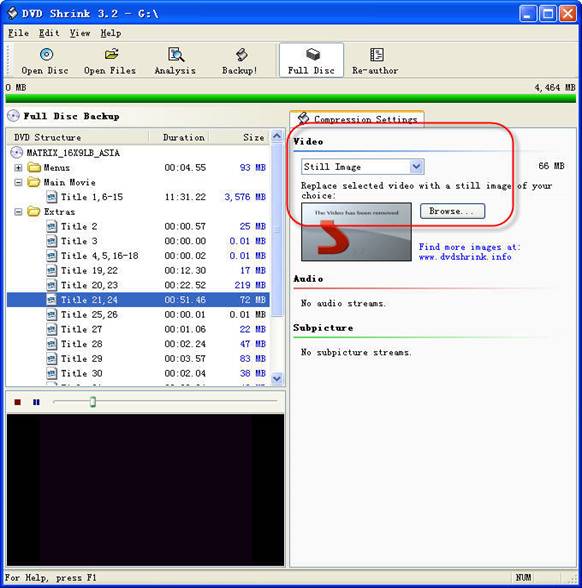Click the scroll up arrow of the title list
This screenshot has width=582, height=588.
[277, 136]
